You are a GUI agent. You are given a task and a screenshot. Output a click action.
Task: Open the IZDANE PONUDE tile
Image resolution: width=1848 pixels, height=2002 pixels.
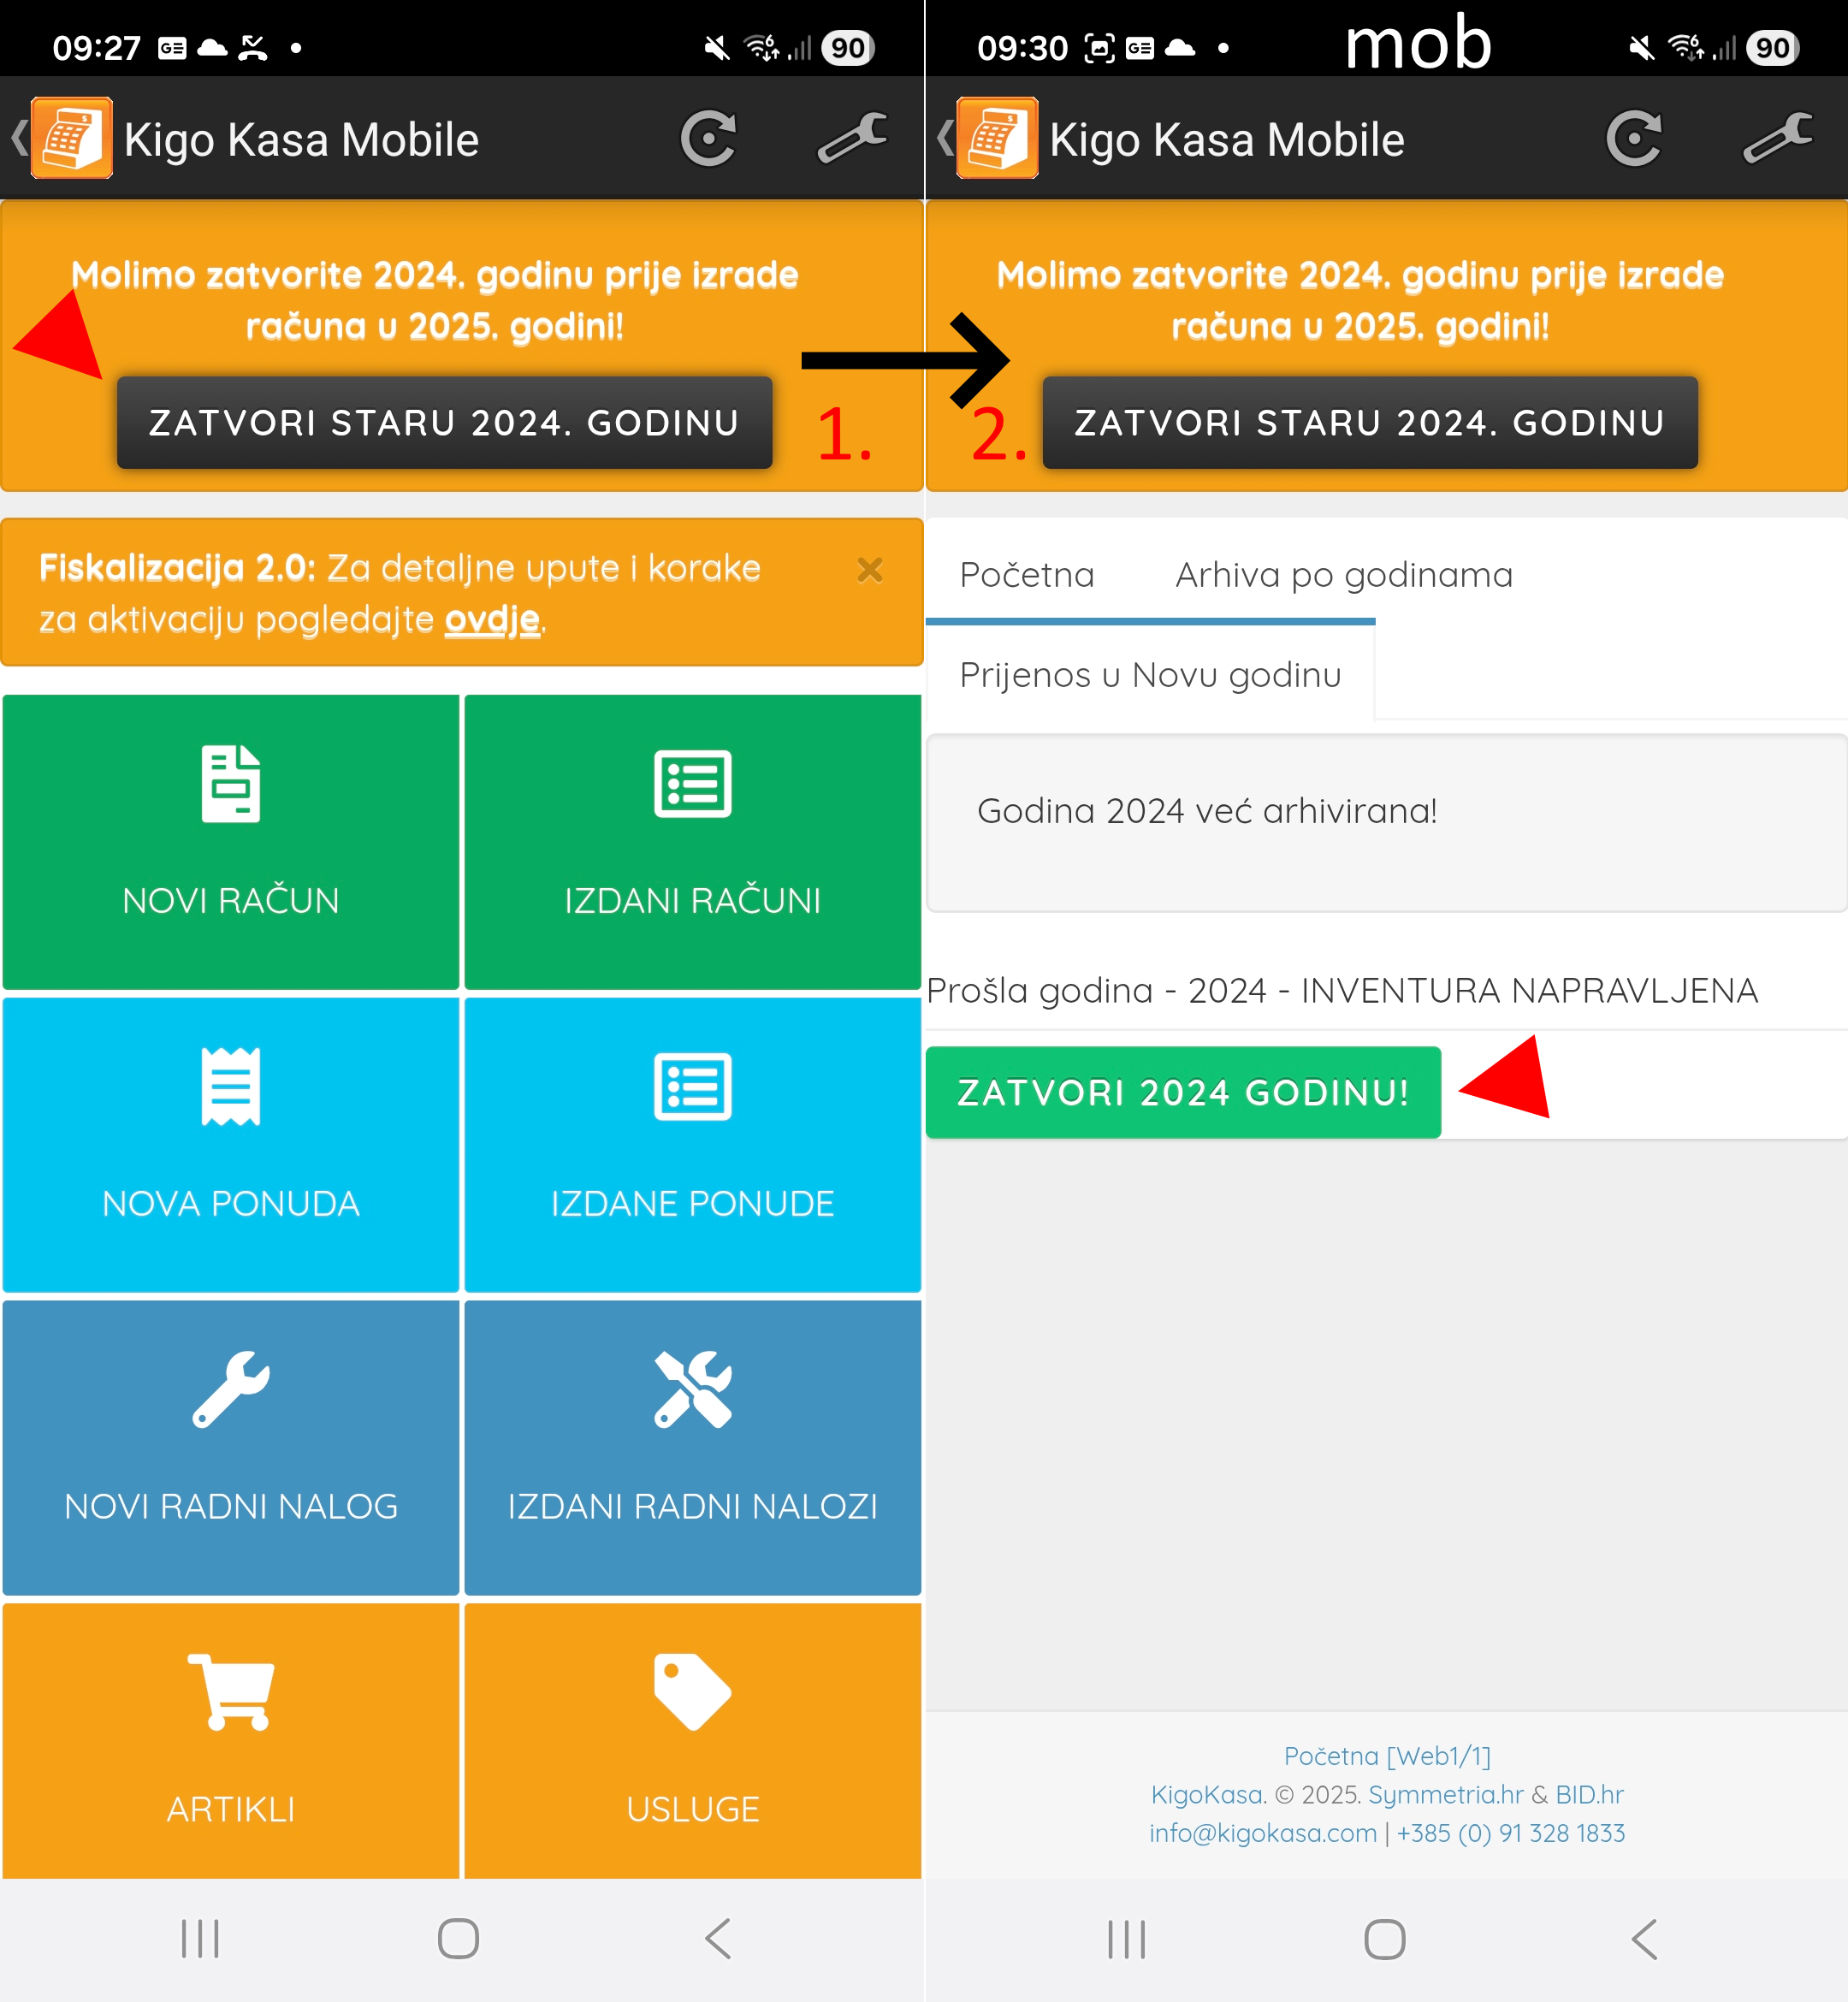[693, 1145]
